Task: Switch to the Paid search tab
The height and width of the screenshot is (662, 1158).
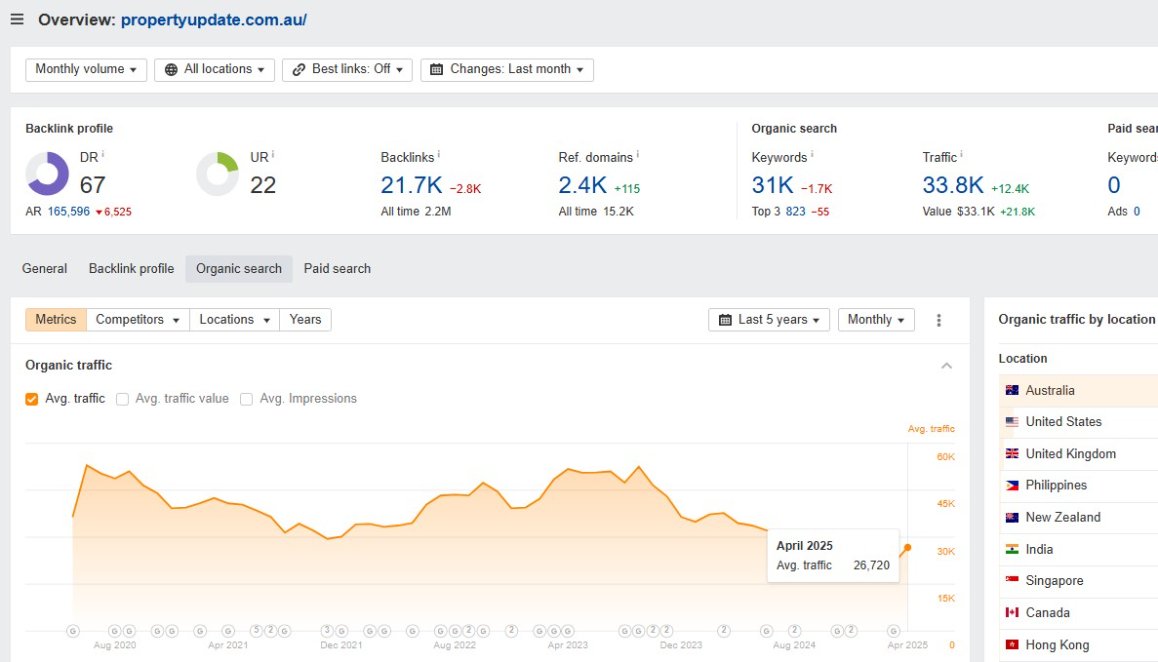Action: pos(337,269)
